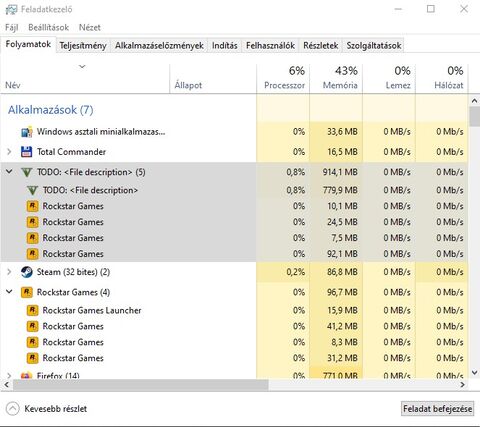Click the Kevesebb részlet link
This screenshot has height=427, width=480.
(x=56, y=409)
